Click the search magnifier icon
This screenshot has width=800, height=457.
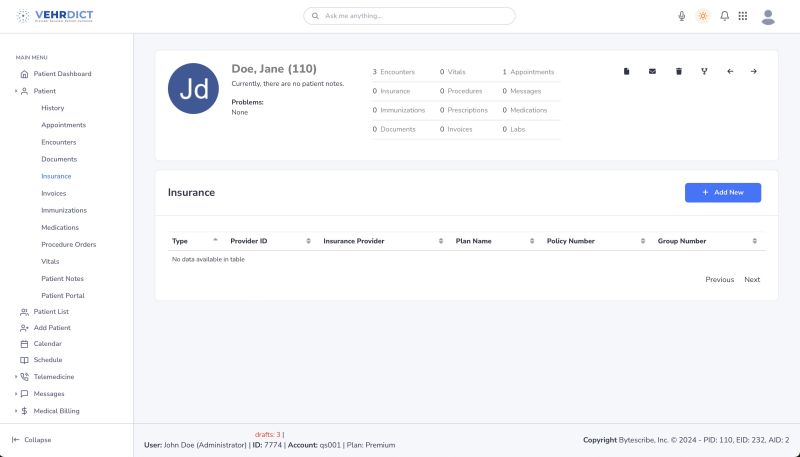pos(315,16)
